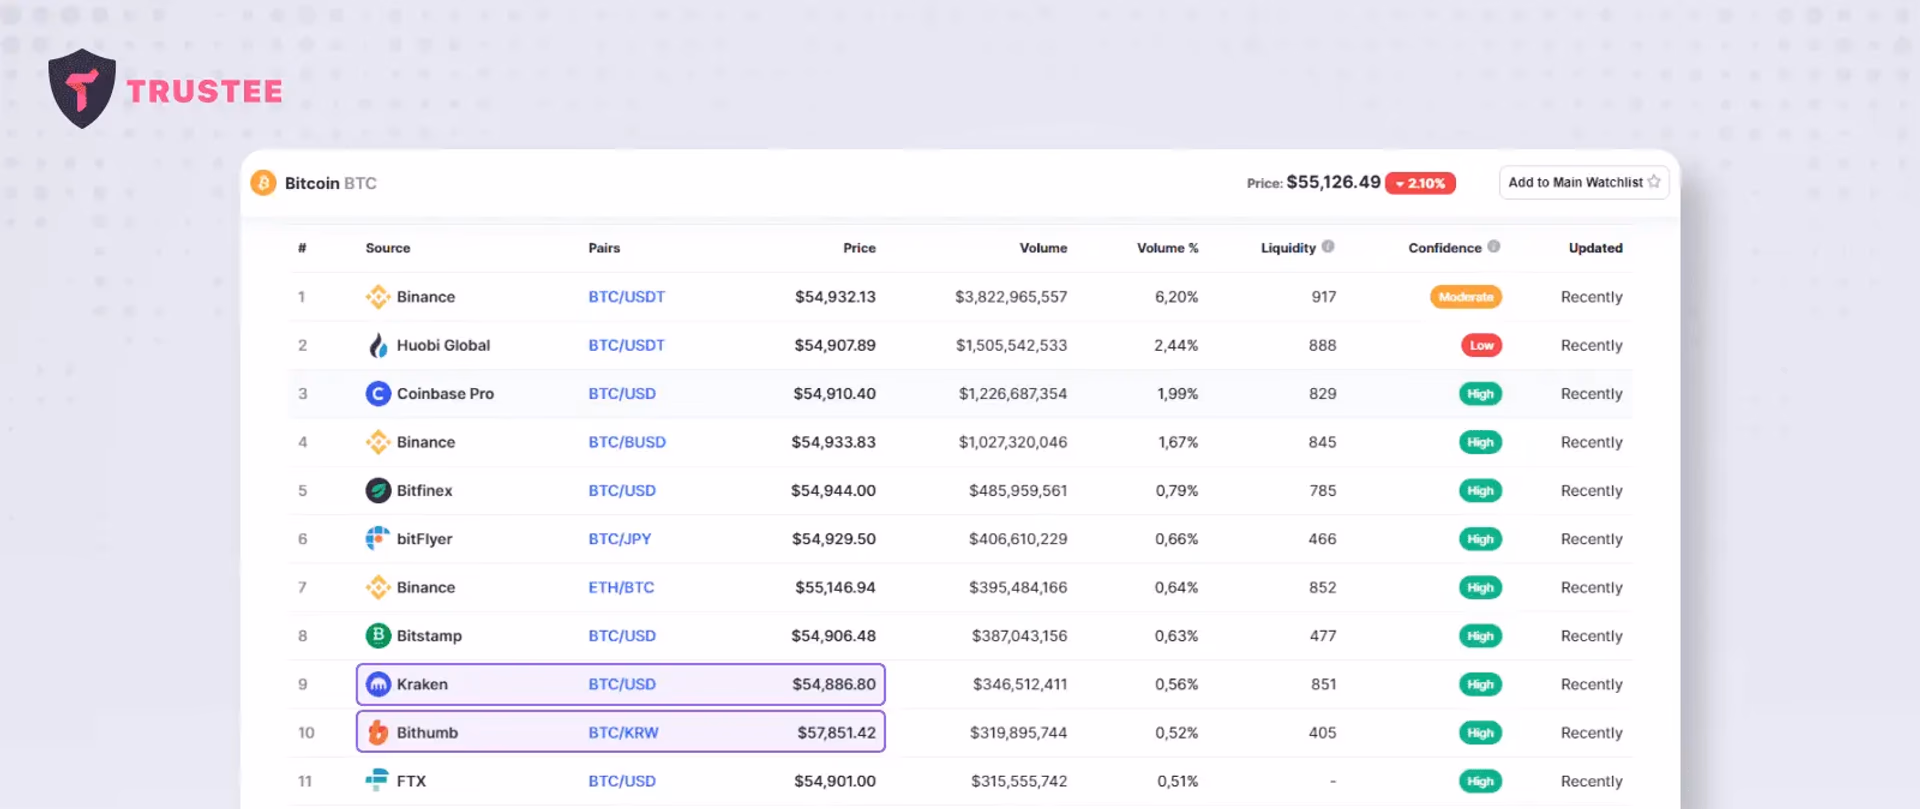Click the FTX exchange name
The height and width of the screenshot is (809, 1920).
point(411,781)
